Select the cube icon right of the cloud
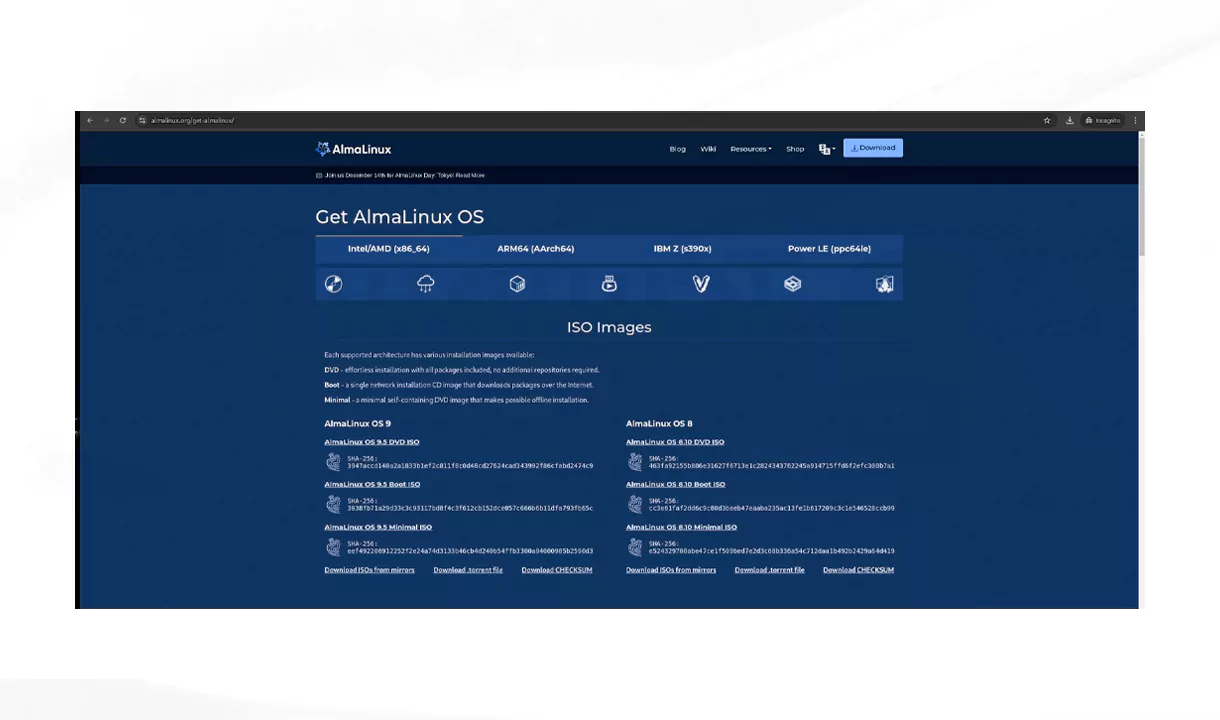Viewport: 1220px width, 720px height. click(x=517, y=284)
